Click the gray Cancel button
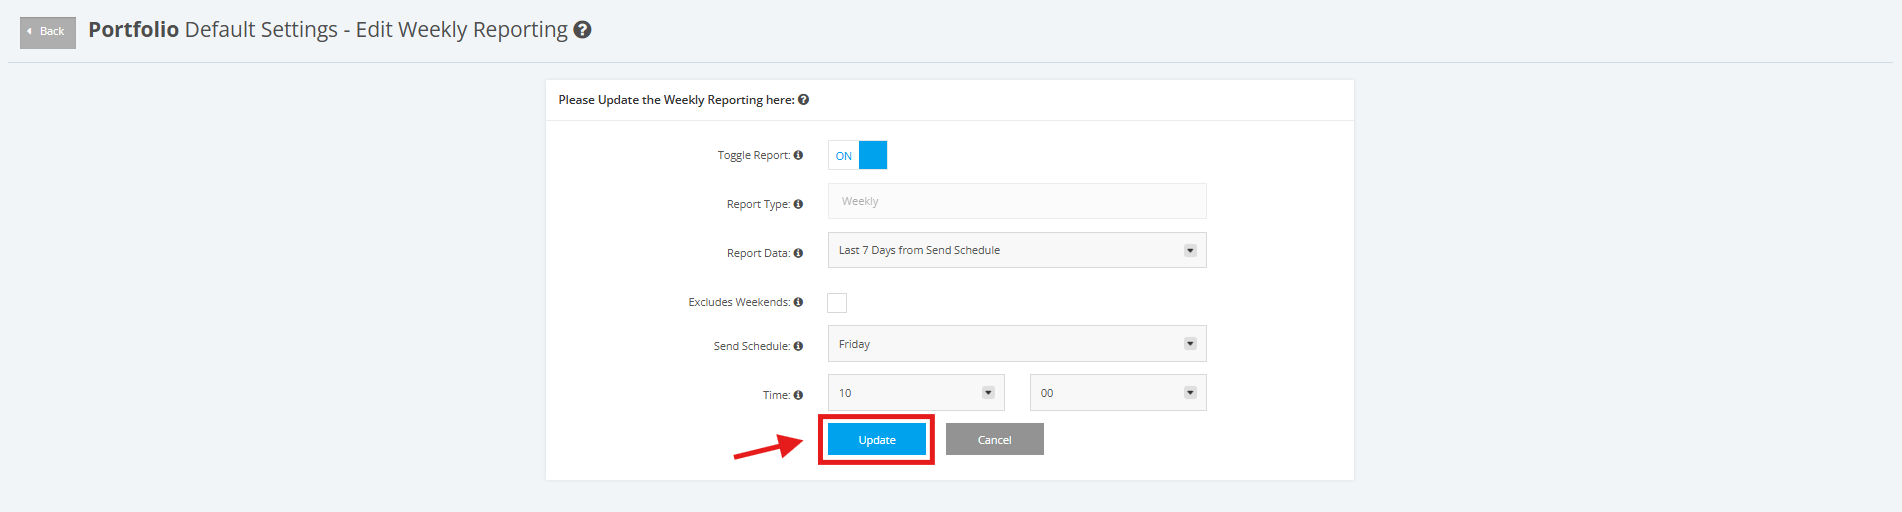 tap(995, 439)
